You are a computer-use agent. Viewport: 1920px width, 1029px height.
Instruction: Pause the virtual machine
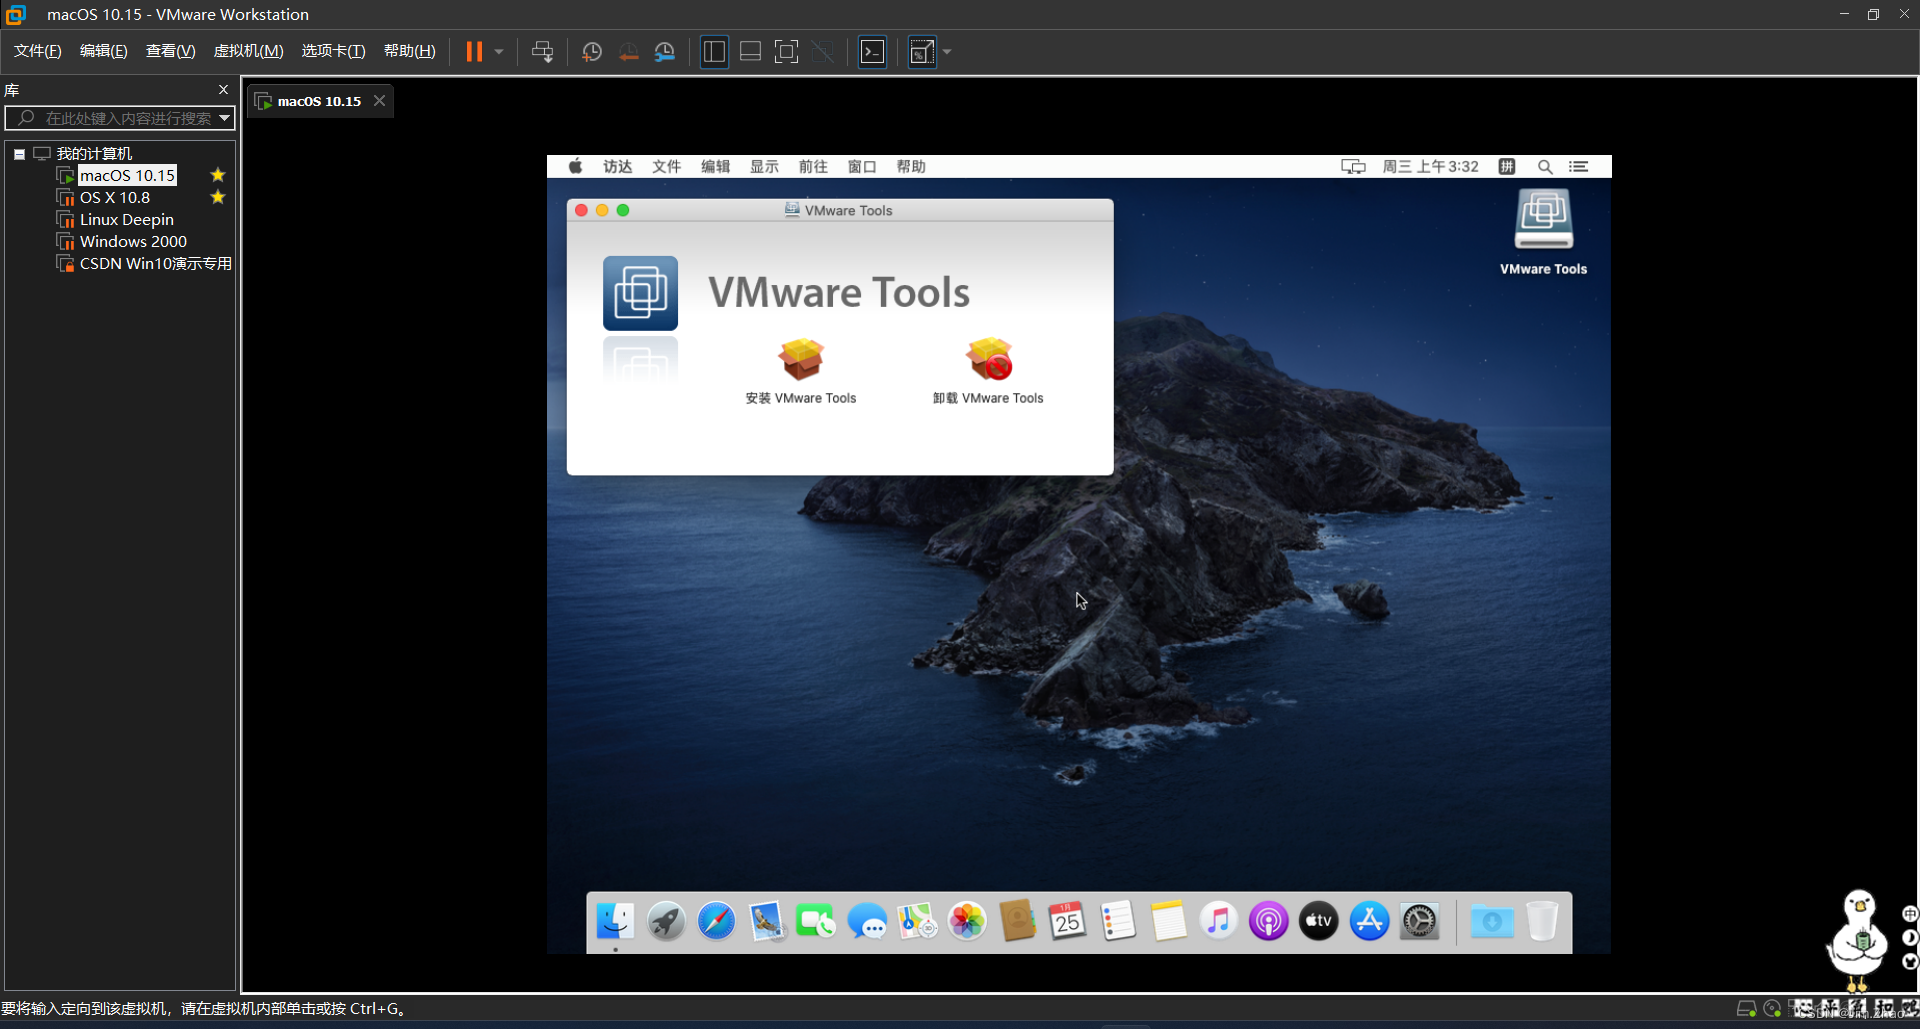pyautogui.click(x=474, y=52)
